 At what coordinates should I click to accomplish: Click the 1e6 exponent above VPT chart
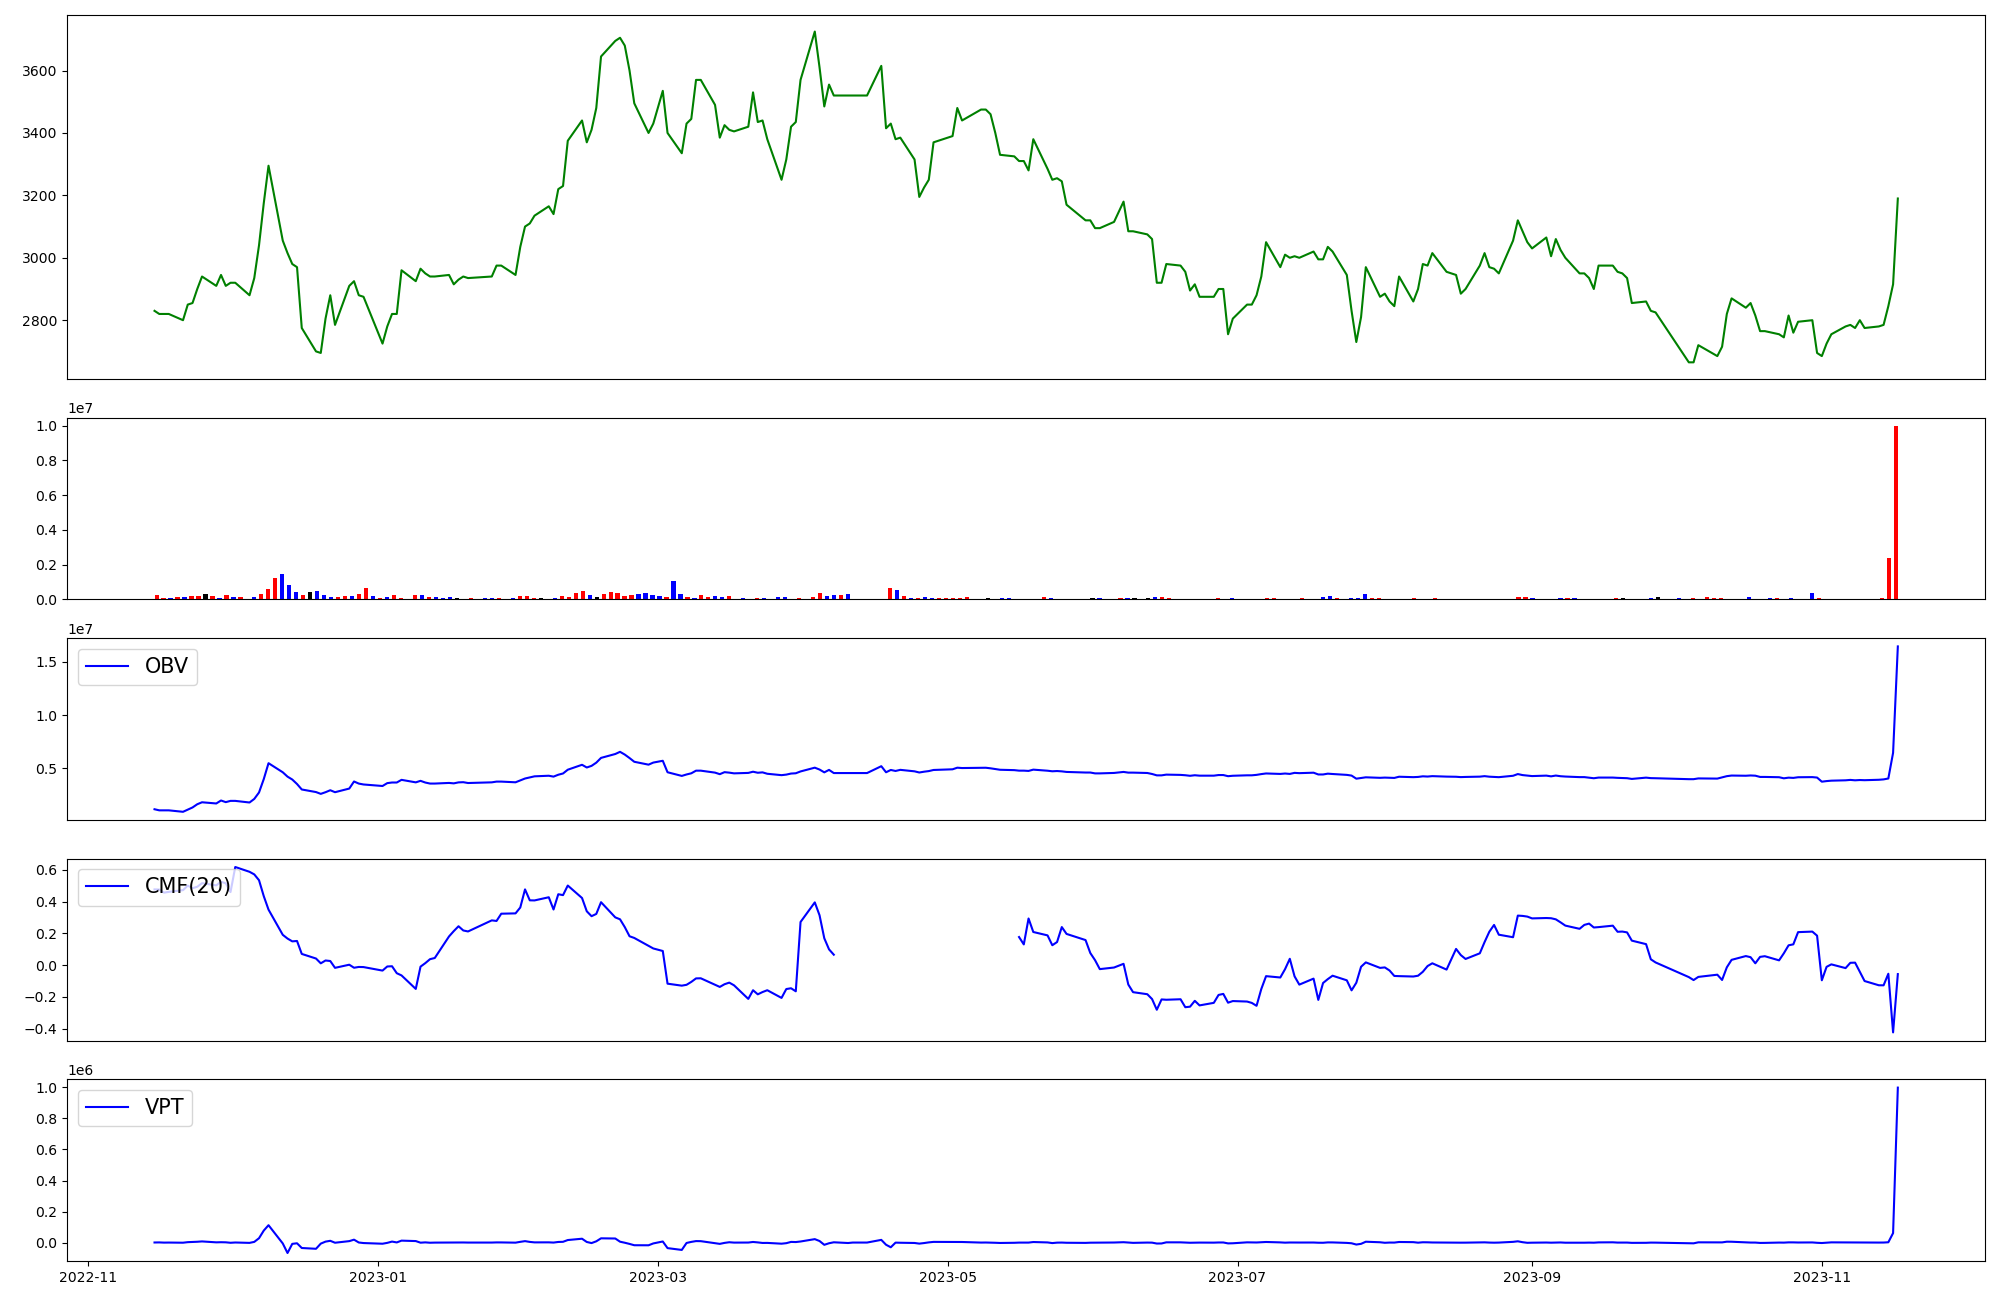point(81,1070)
